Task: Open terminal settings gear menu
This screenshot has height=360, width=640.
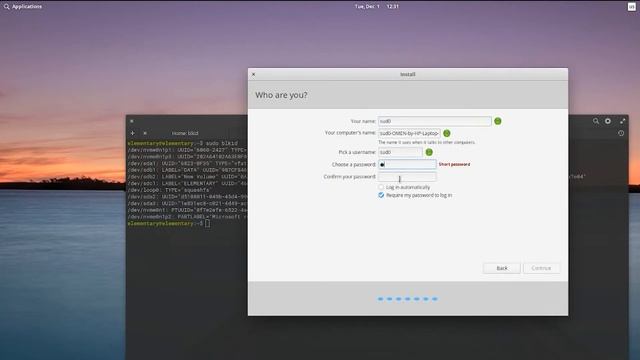Action: pyautogui.click(x=608, y=121)
